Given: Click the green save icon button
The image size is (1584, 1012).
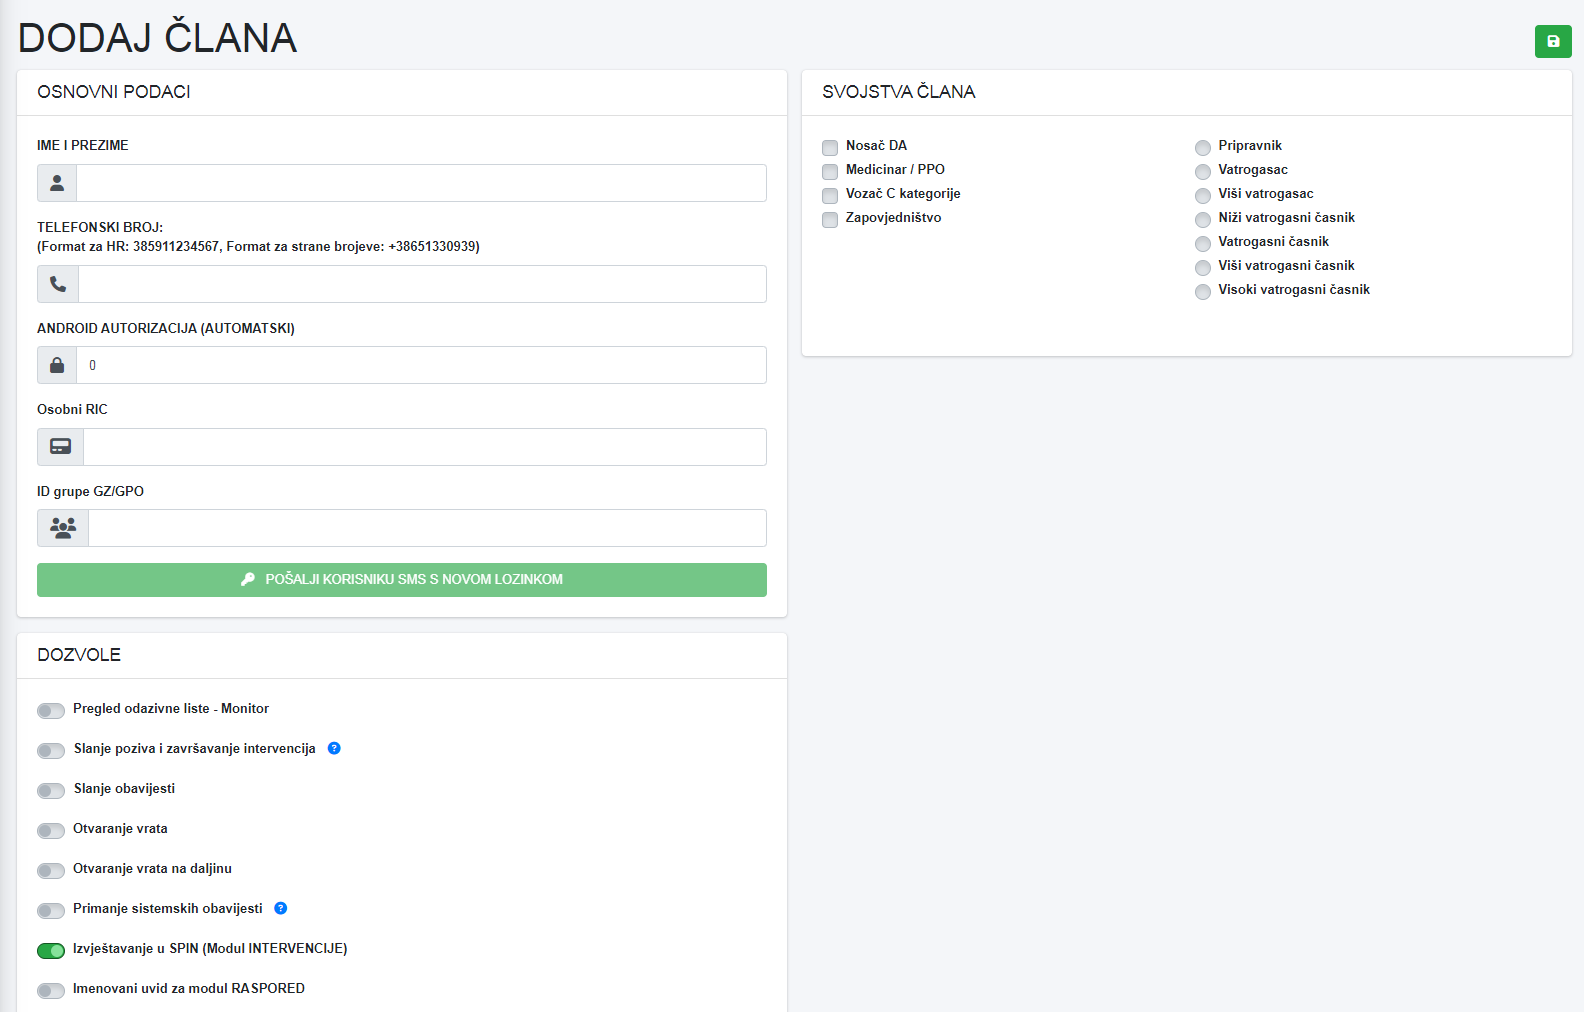Looking at the screenshot, I should point(1552,41).
